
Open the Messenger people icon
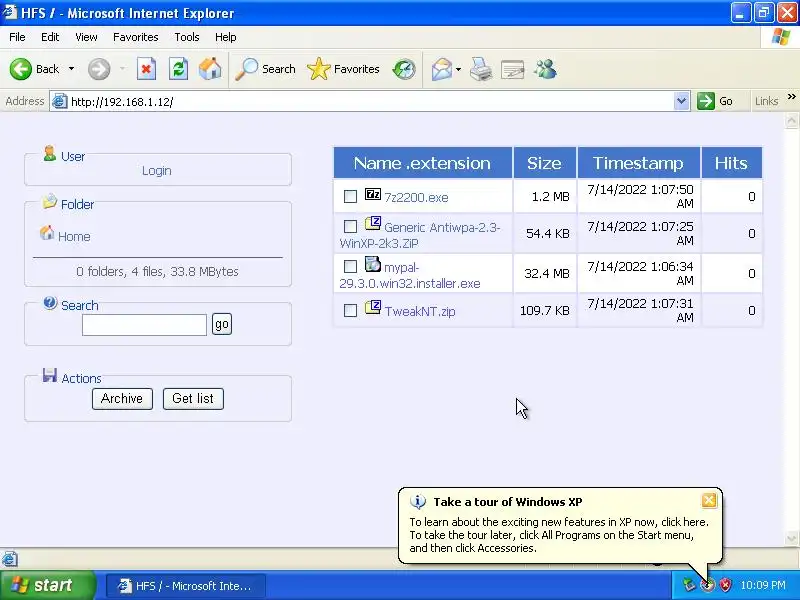point(545,69)
